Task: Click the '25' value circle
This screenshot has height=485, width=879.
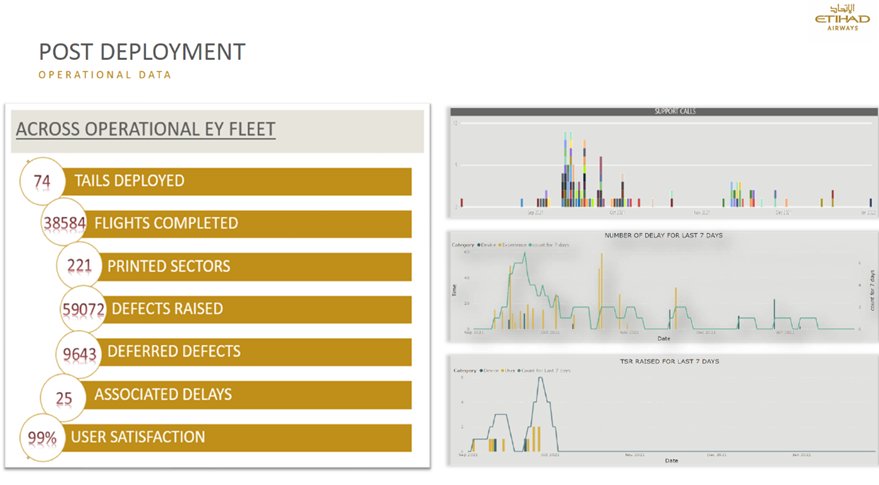Action: [63, 398]
